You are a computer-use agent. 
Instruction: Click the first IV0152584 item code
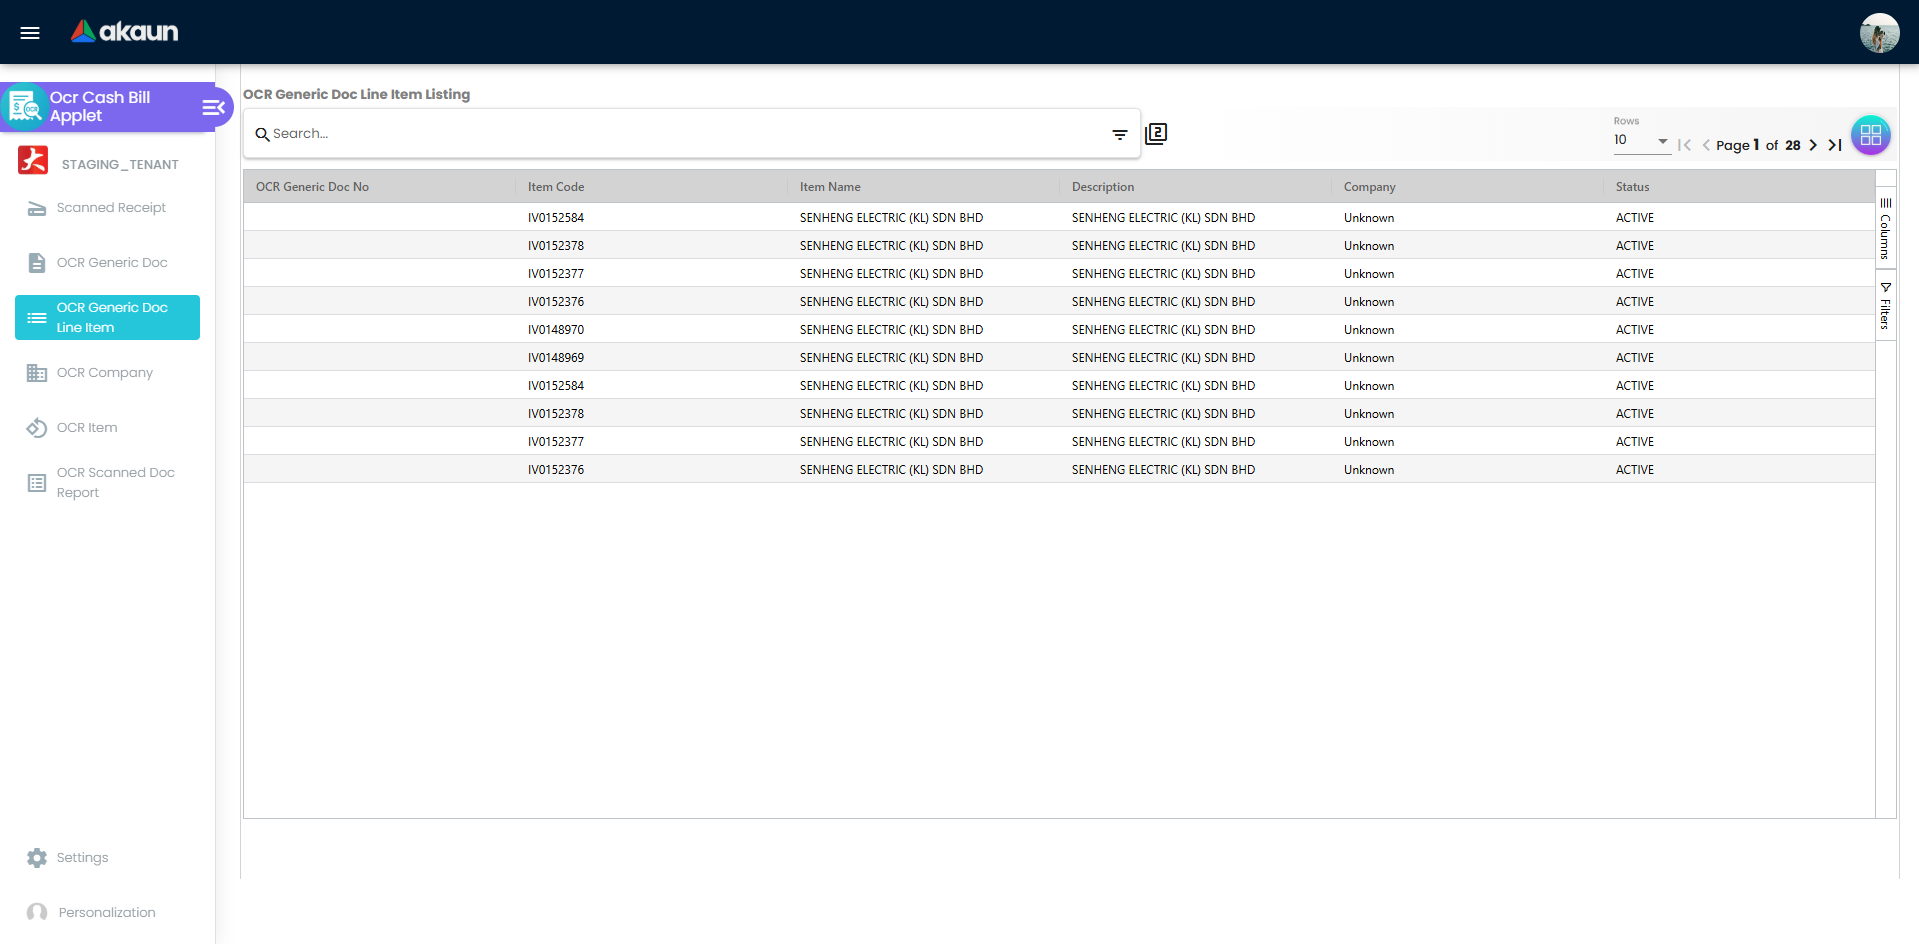pos(556,218)
